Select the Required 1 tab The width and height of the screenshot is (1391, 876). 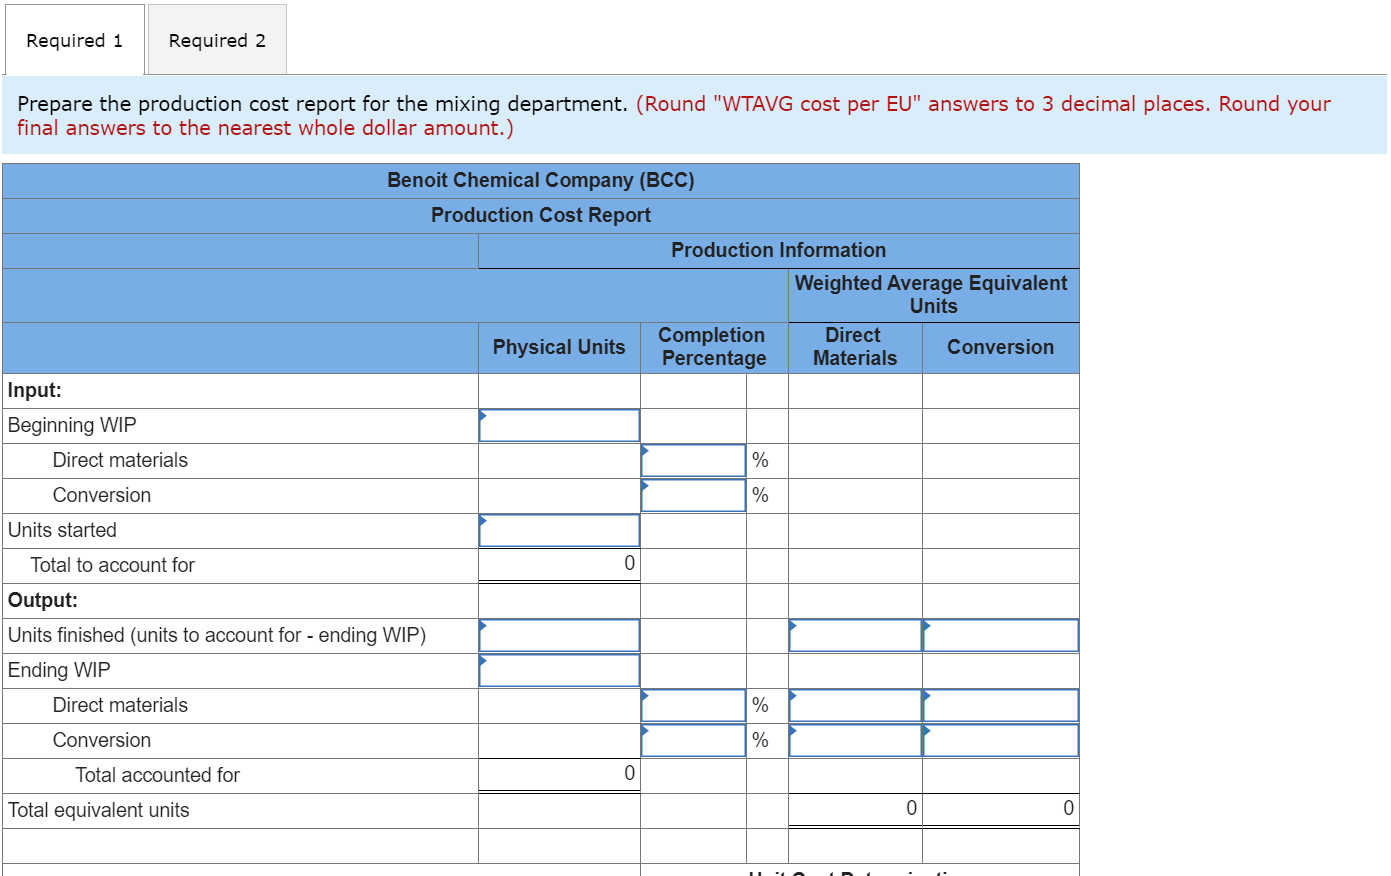click(72, 39)
